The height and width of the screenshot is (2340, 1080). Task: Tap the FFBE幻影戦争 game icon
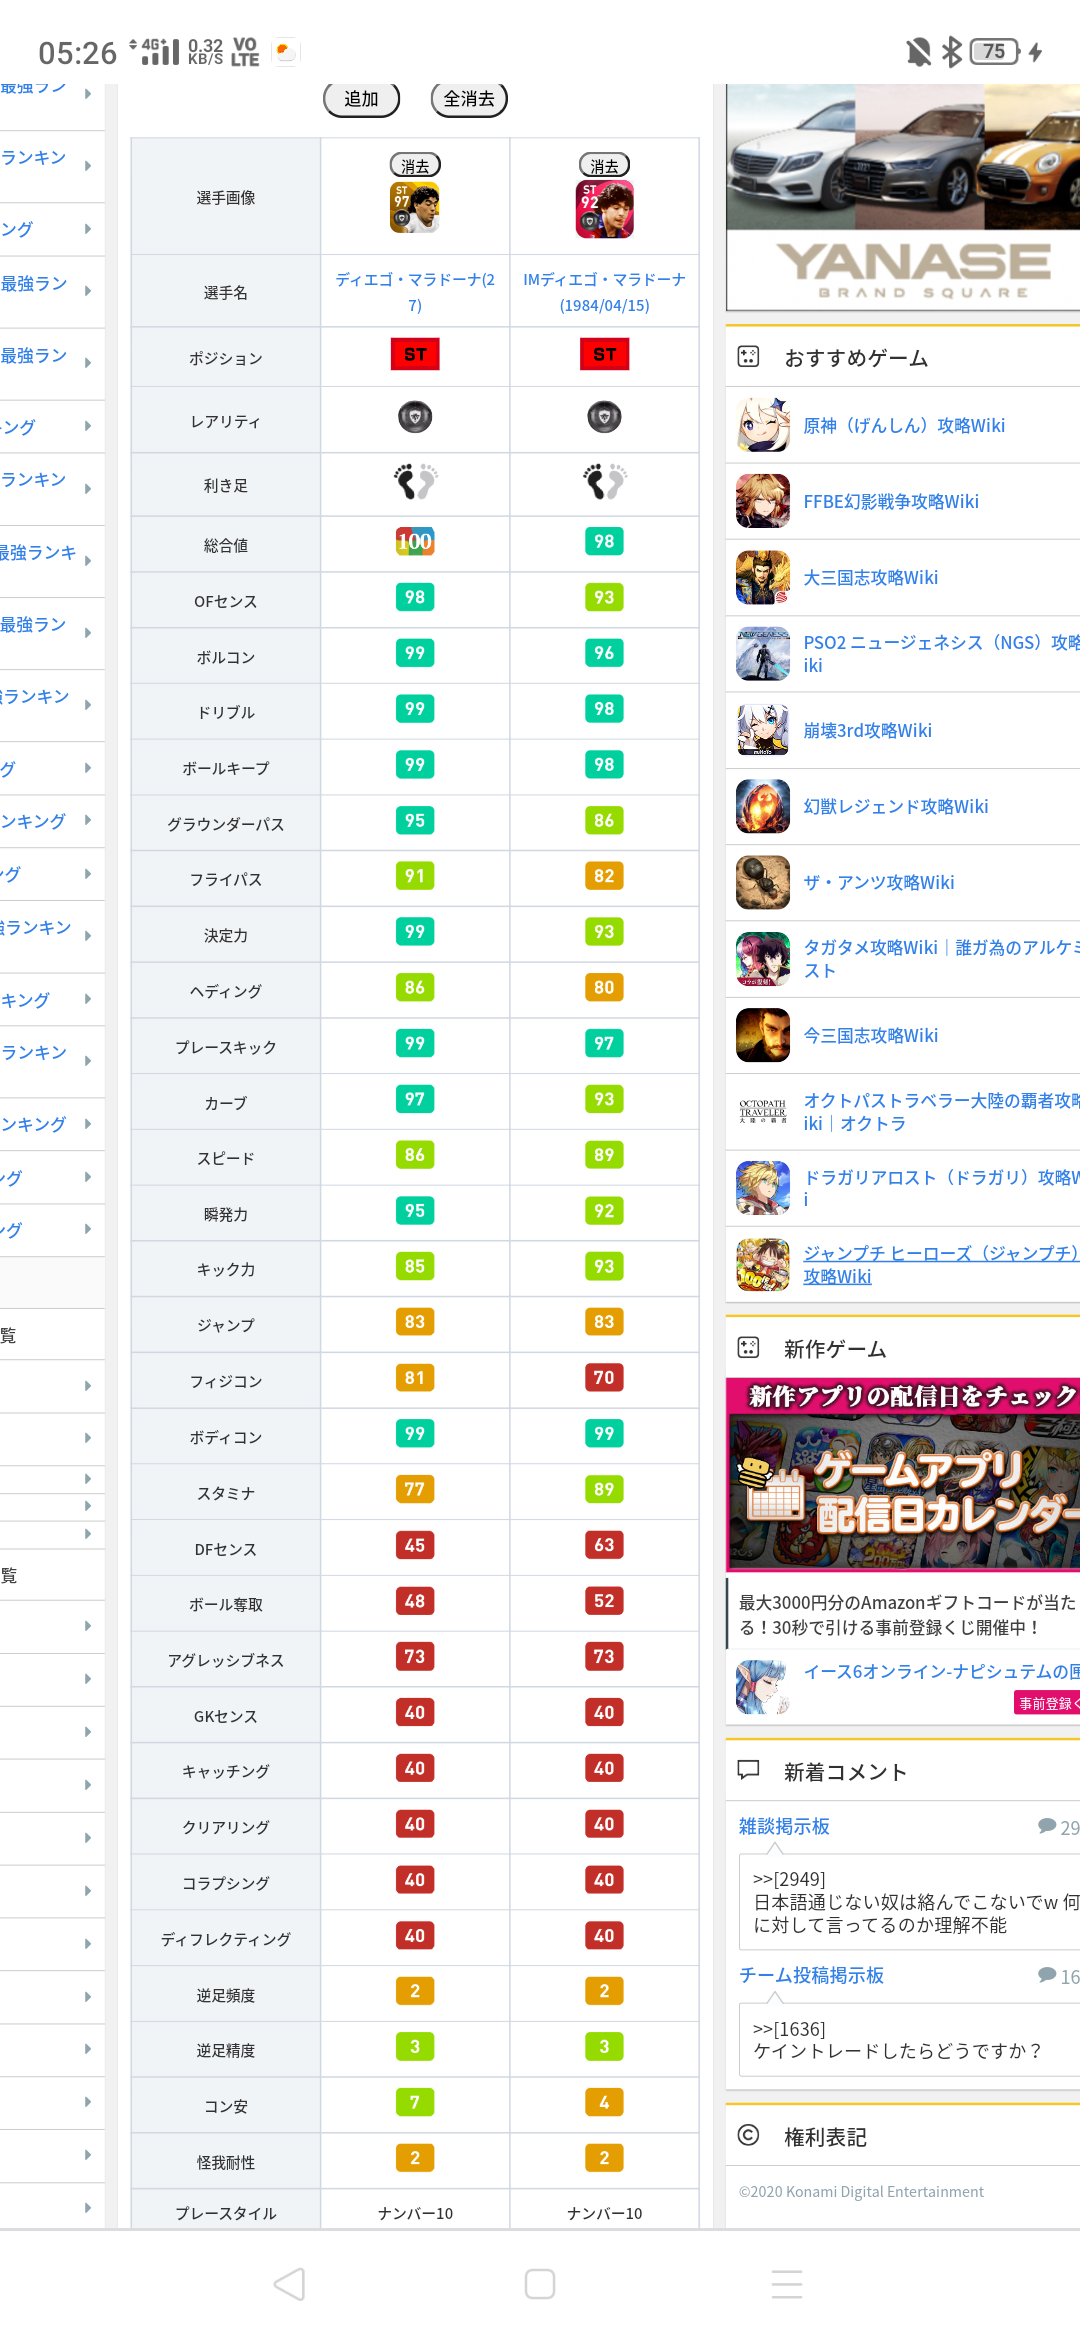point(763,501)
